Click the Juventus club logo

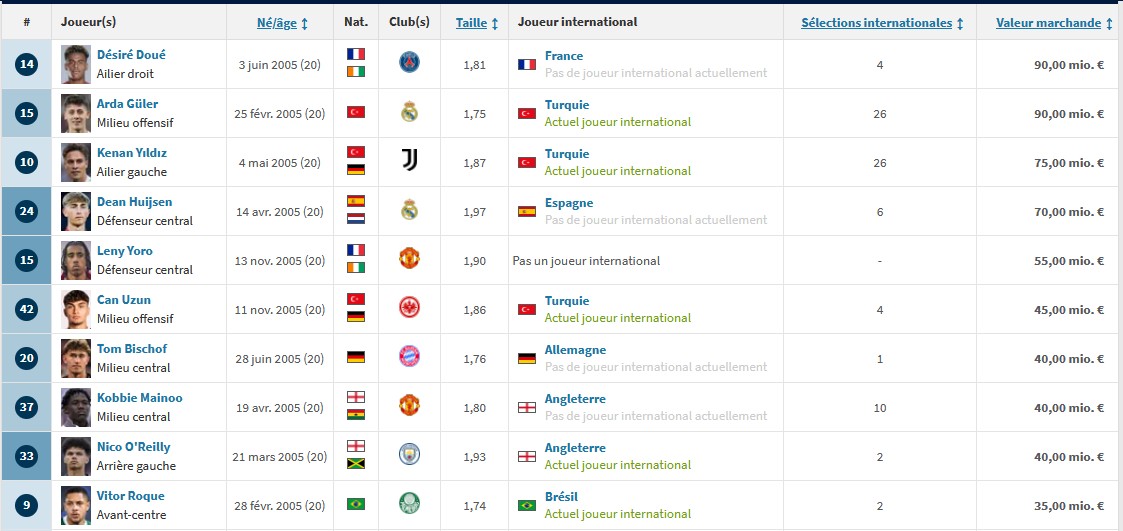point(409,161)
